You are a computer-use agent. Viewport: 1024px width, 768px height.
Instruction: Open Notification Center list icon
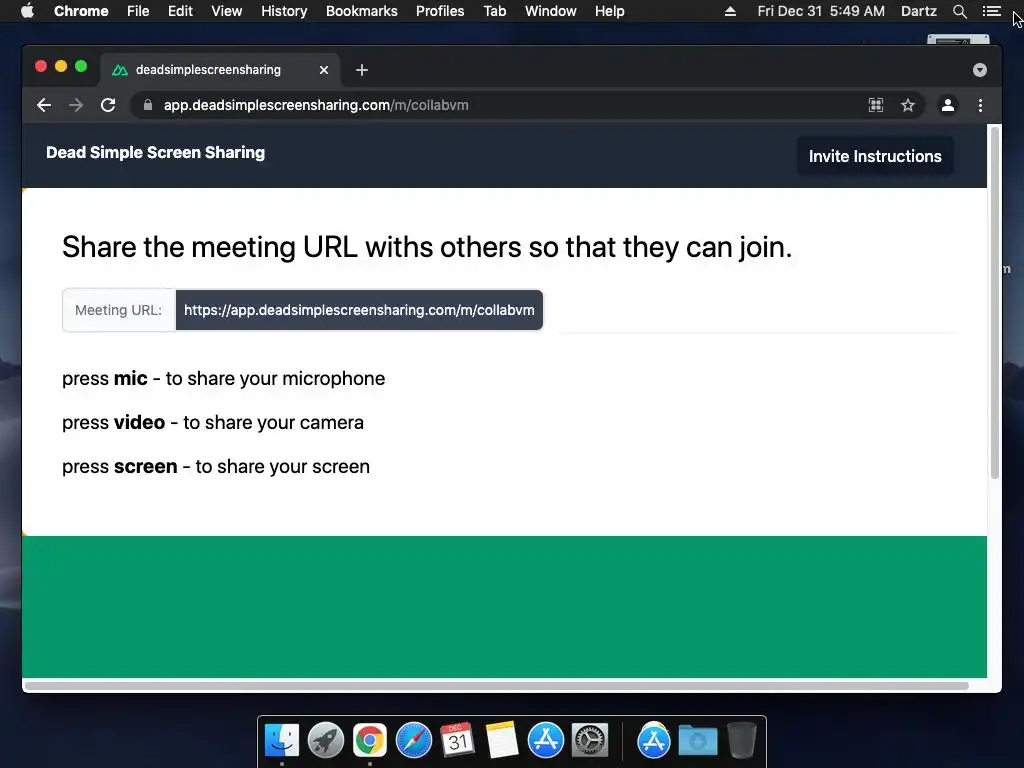991,11
